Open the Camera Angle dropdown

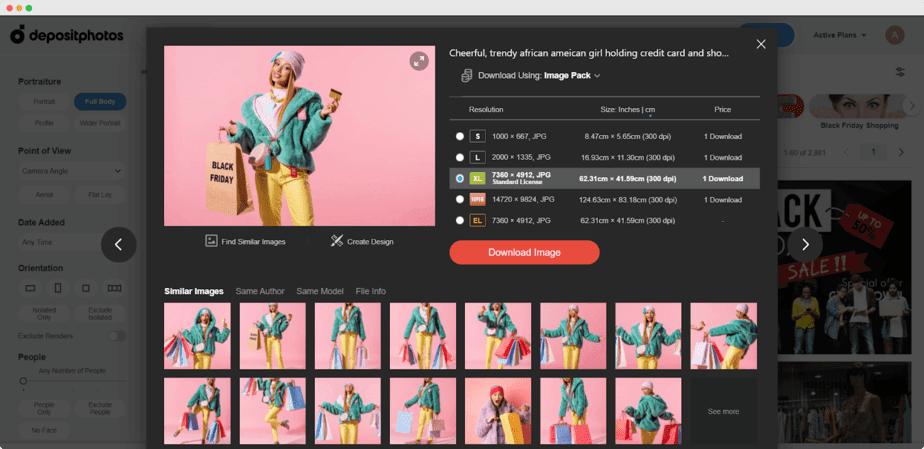[72, 171]
